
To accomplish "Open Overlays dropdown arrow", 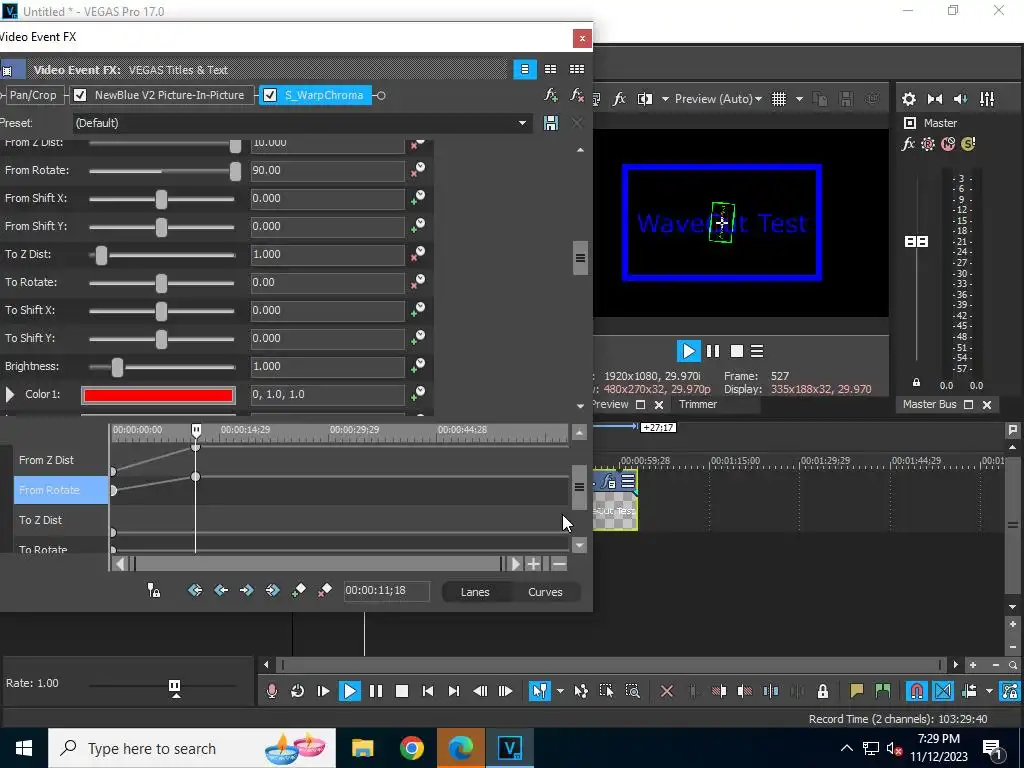I will 799,99.
